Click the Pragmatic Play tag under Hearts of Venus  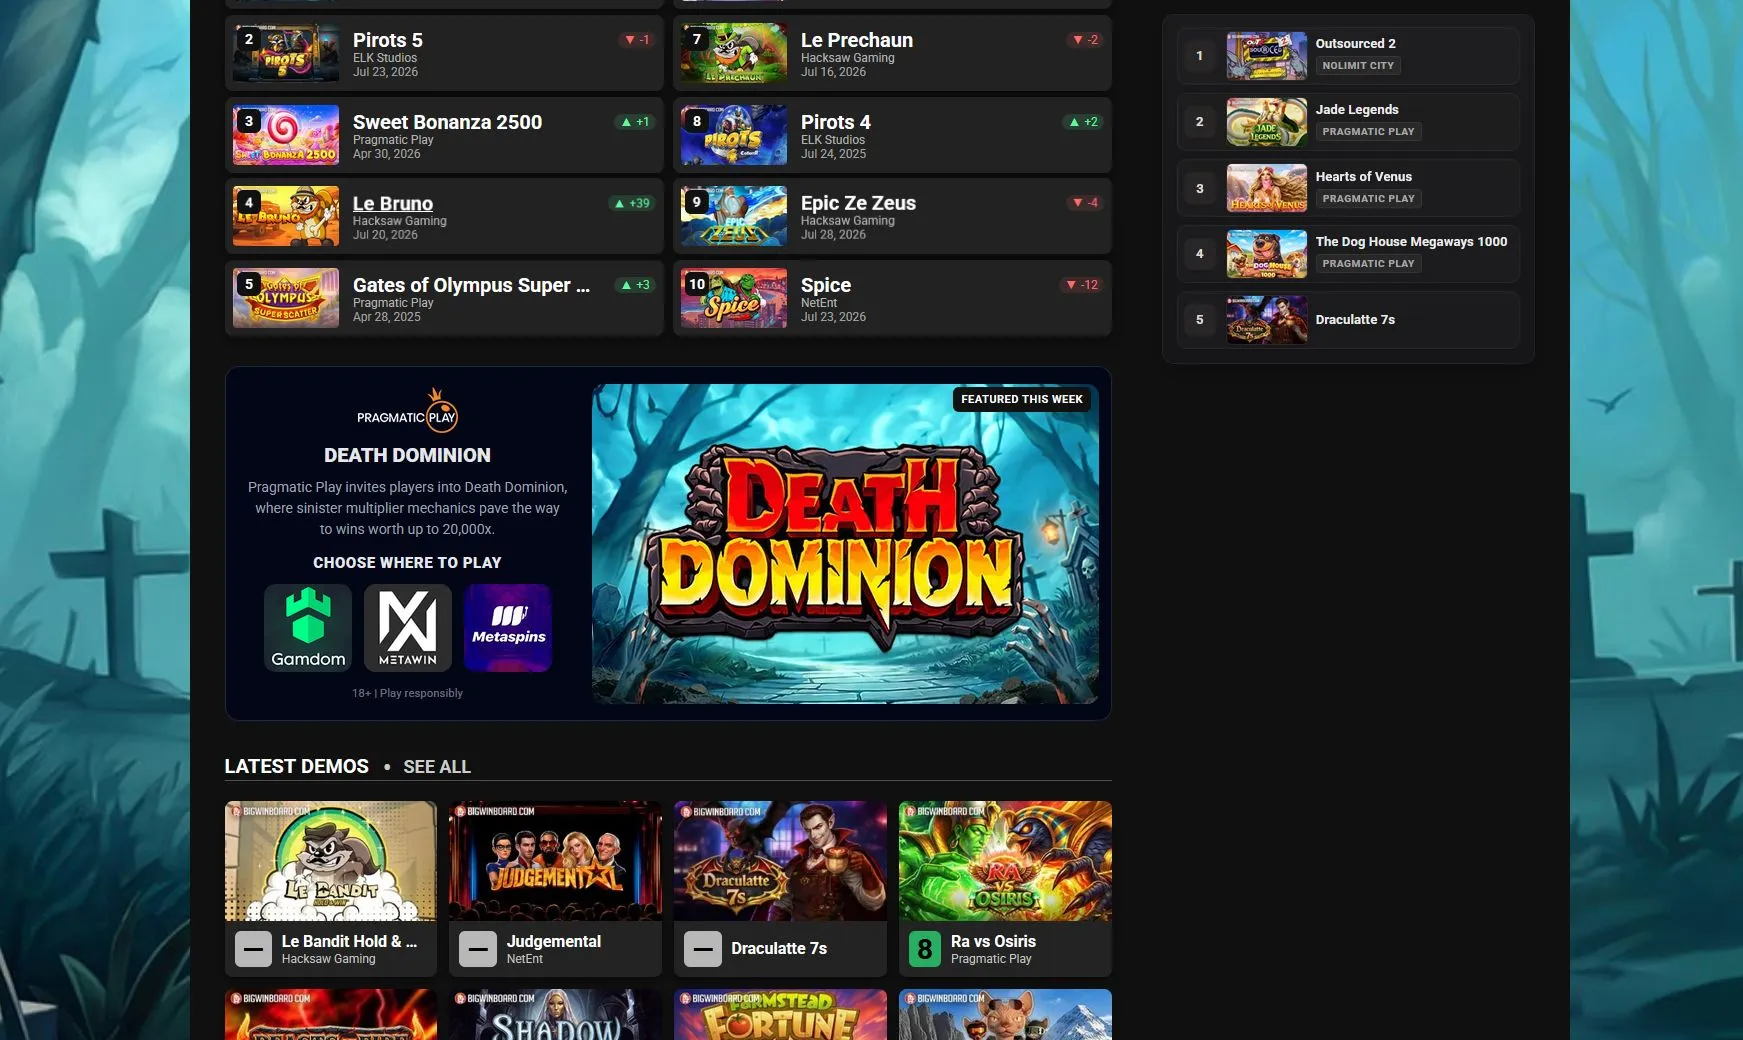[x=1368, y=199]
